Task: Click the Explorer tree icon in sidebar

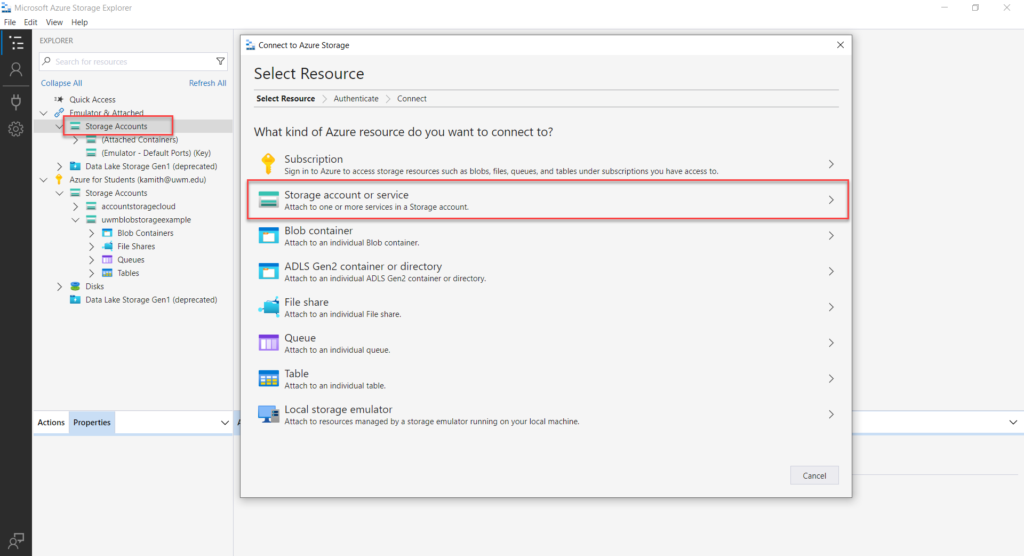Action: click(16, 43)
